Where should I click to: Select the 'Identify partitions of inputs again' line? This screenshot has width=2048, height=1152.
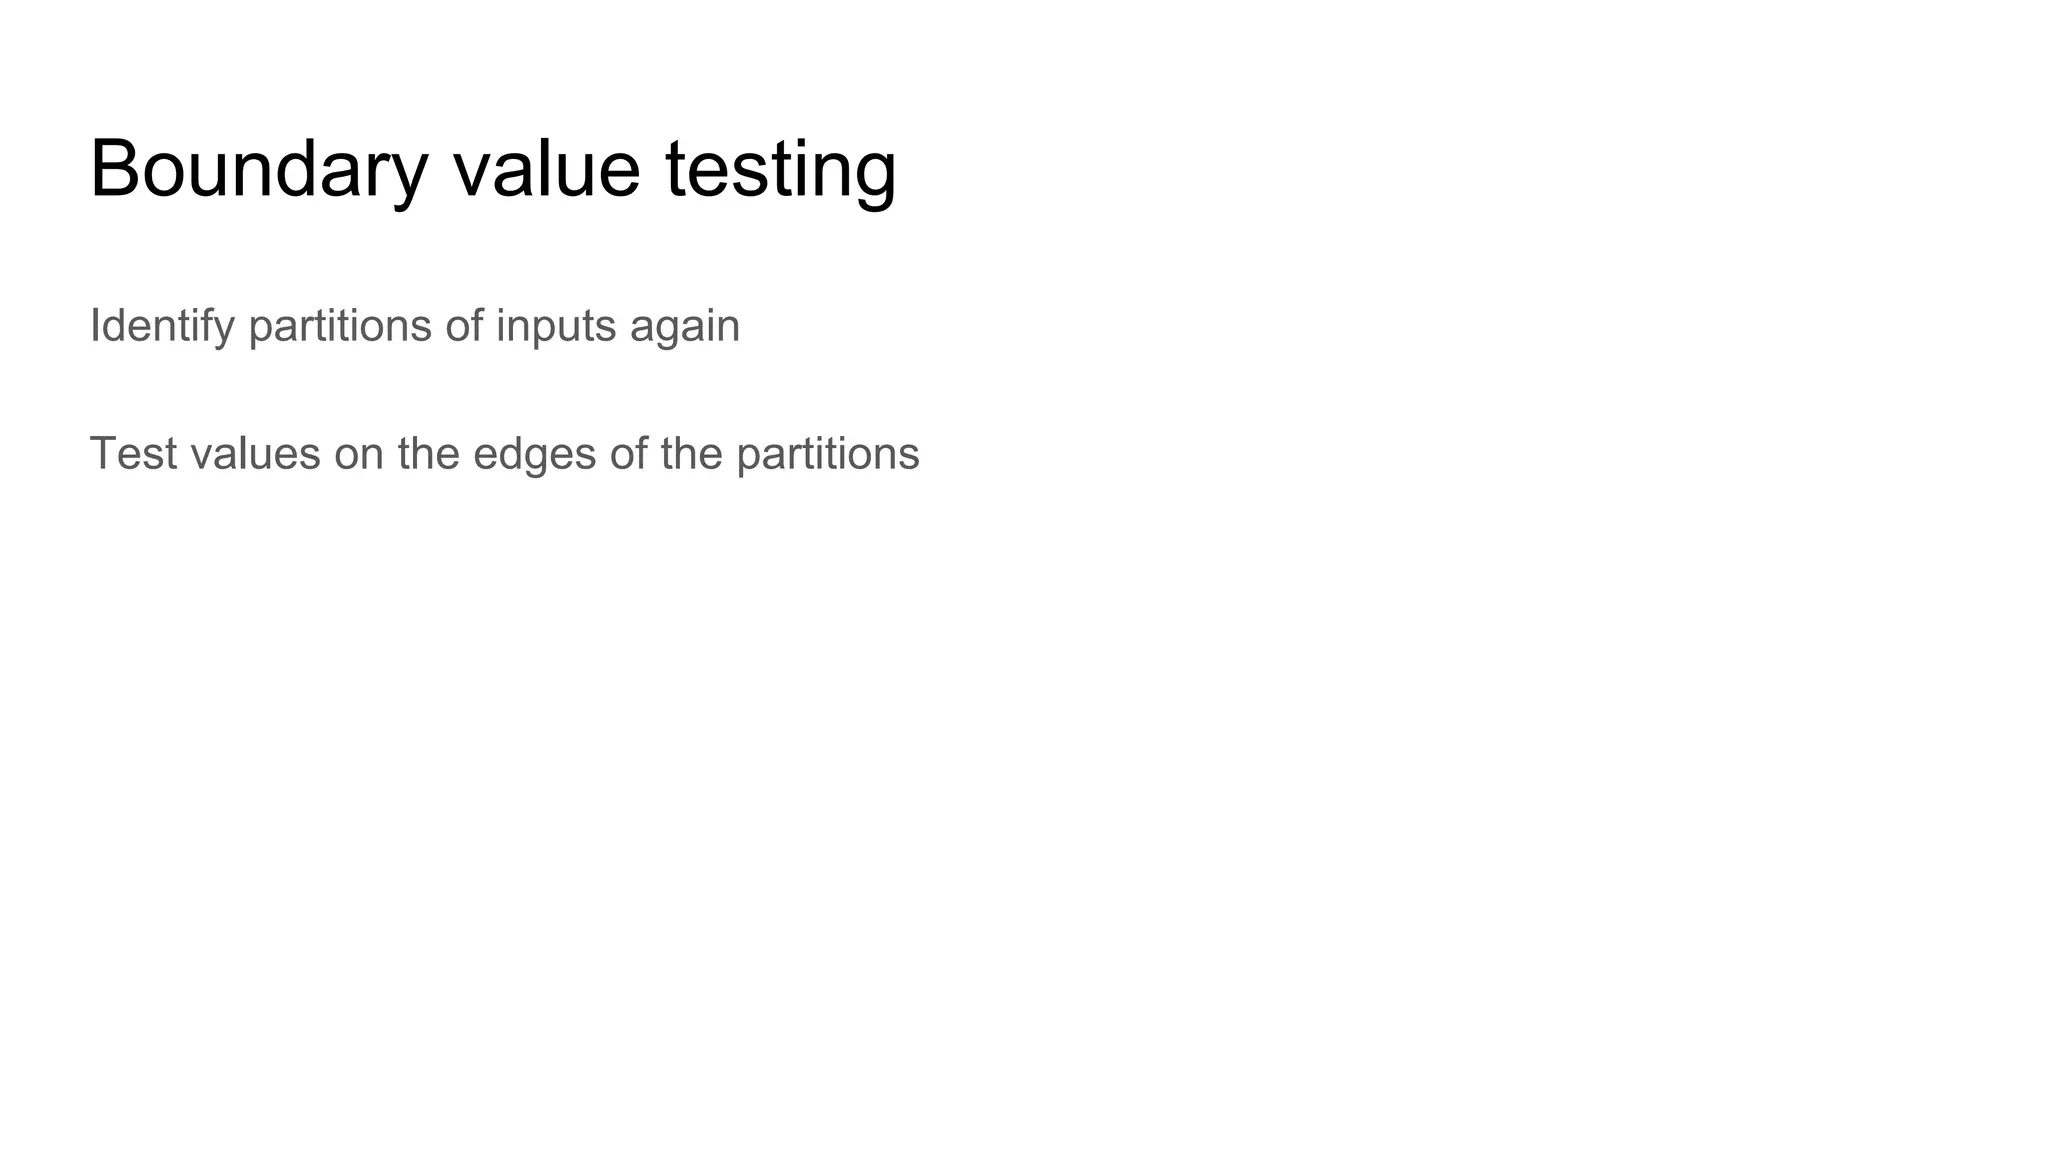[414, 326]
